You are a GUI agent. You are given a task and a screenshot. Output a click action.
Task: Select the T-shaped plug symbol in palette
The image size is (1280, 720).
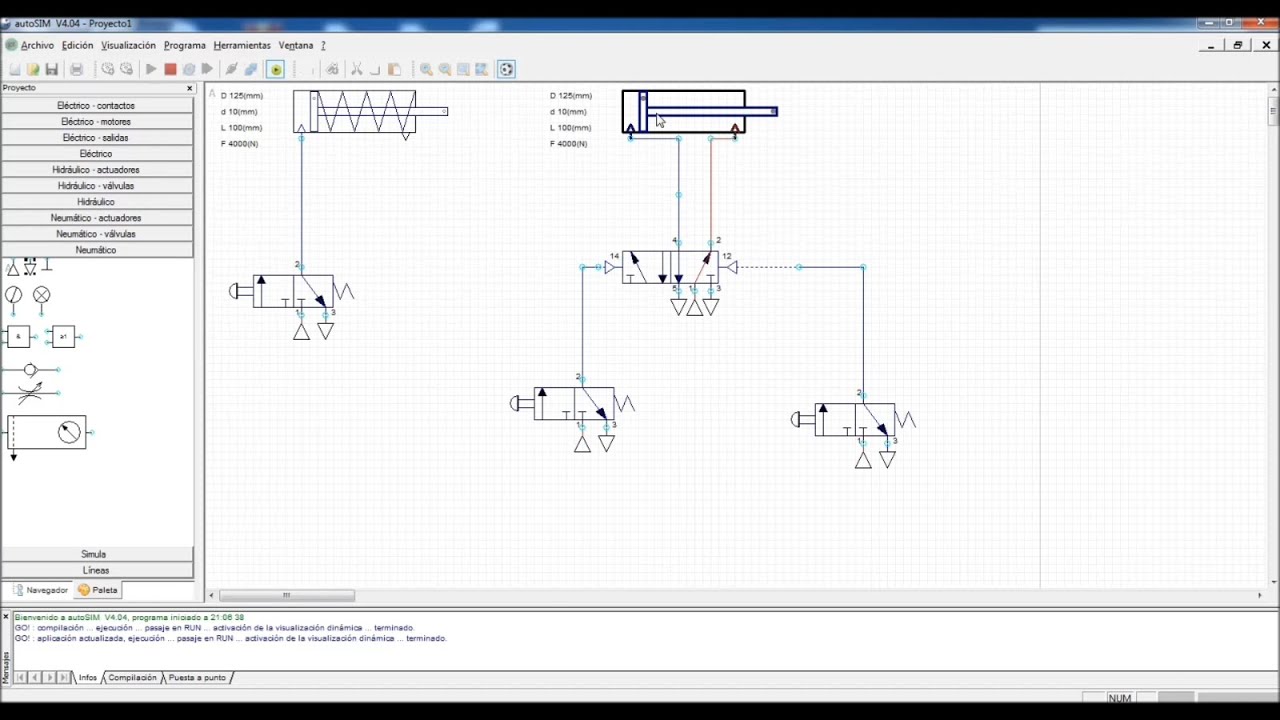tap(47, 265)
